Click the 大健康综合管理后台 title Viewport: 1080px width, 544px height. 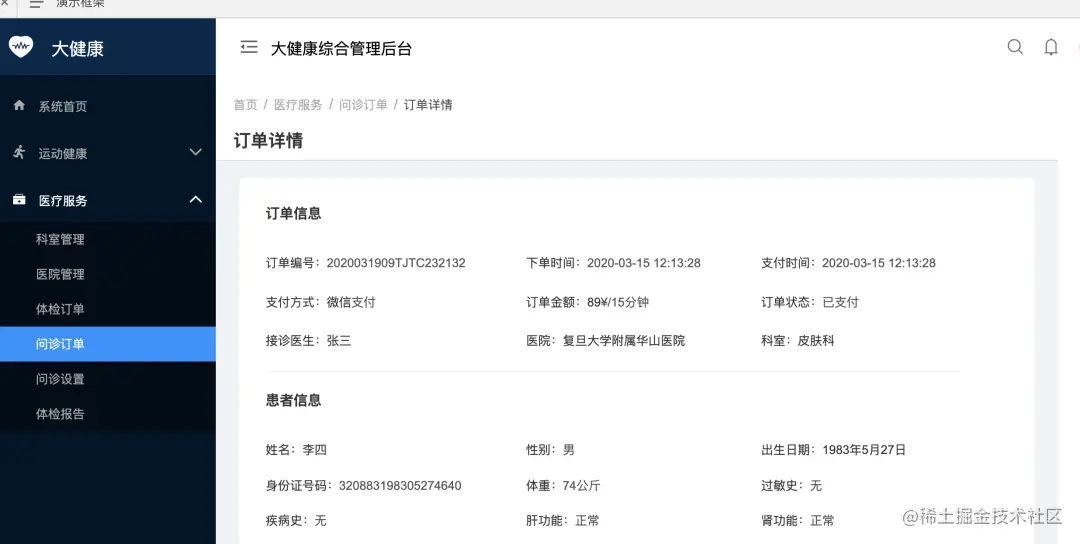341,48
